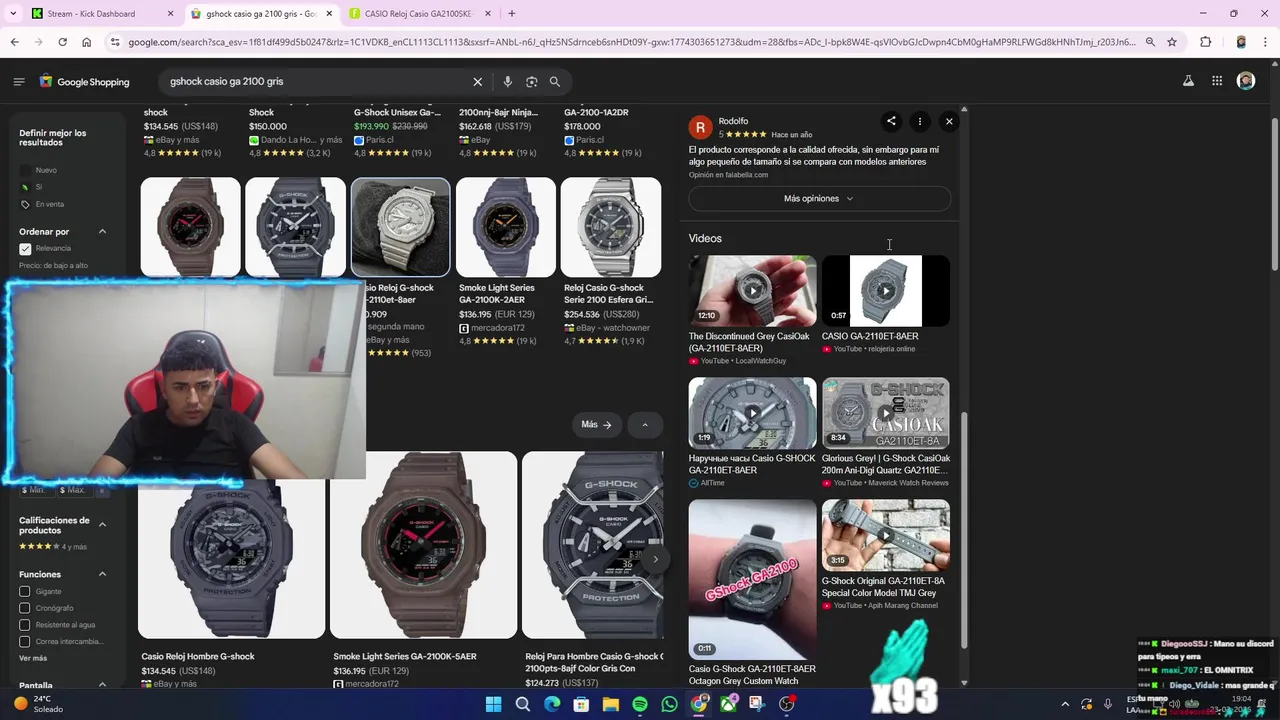The image size is (1280, 720).
Task: Click the Más results button
Action: [596, 425]
